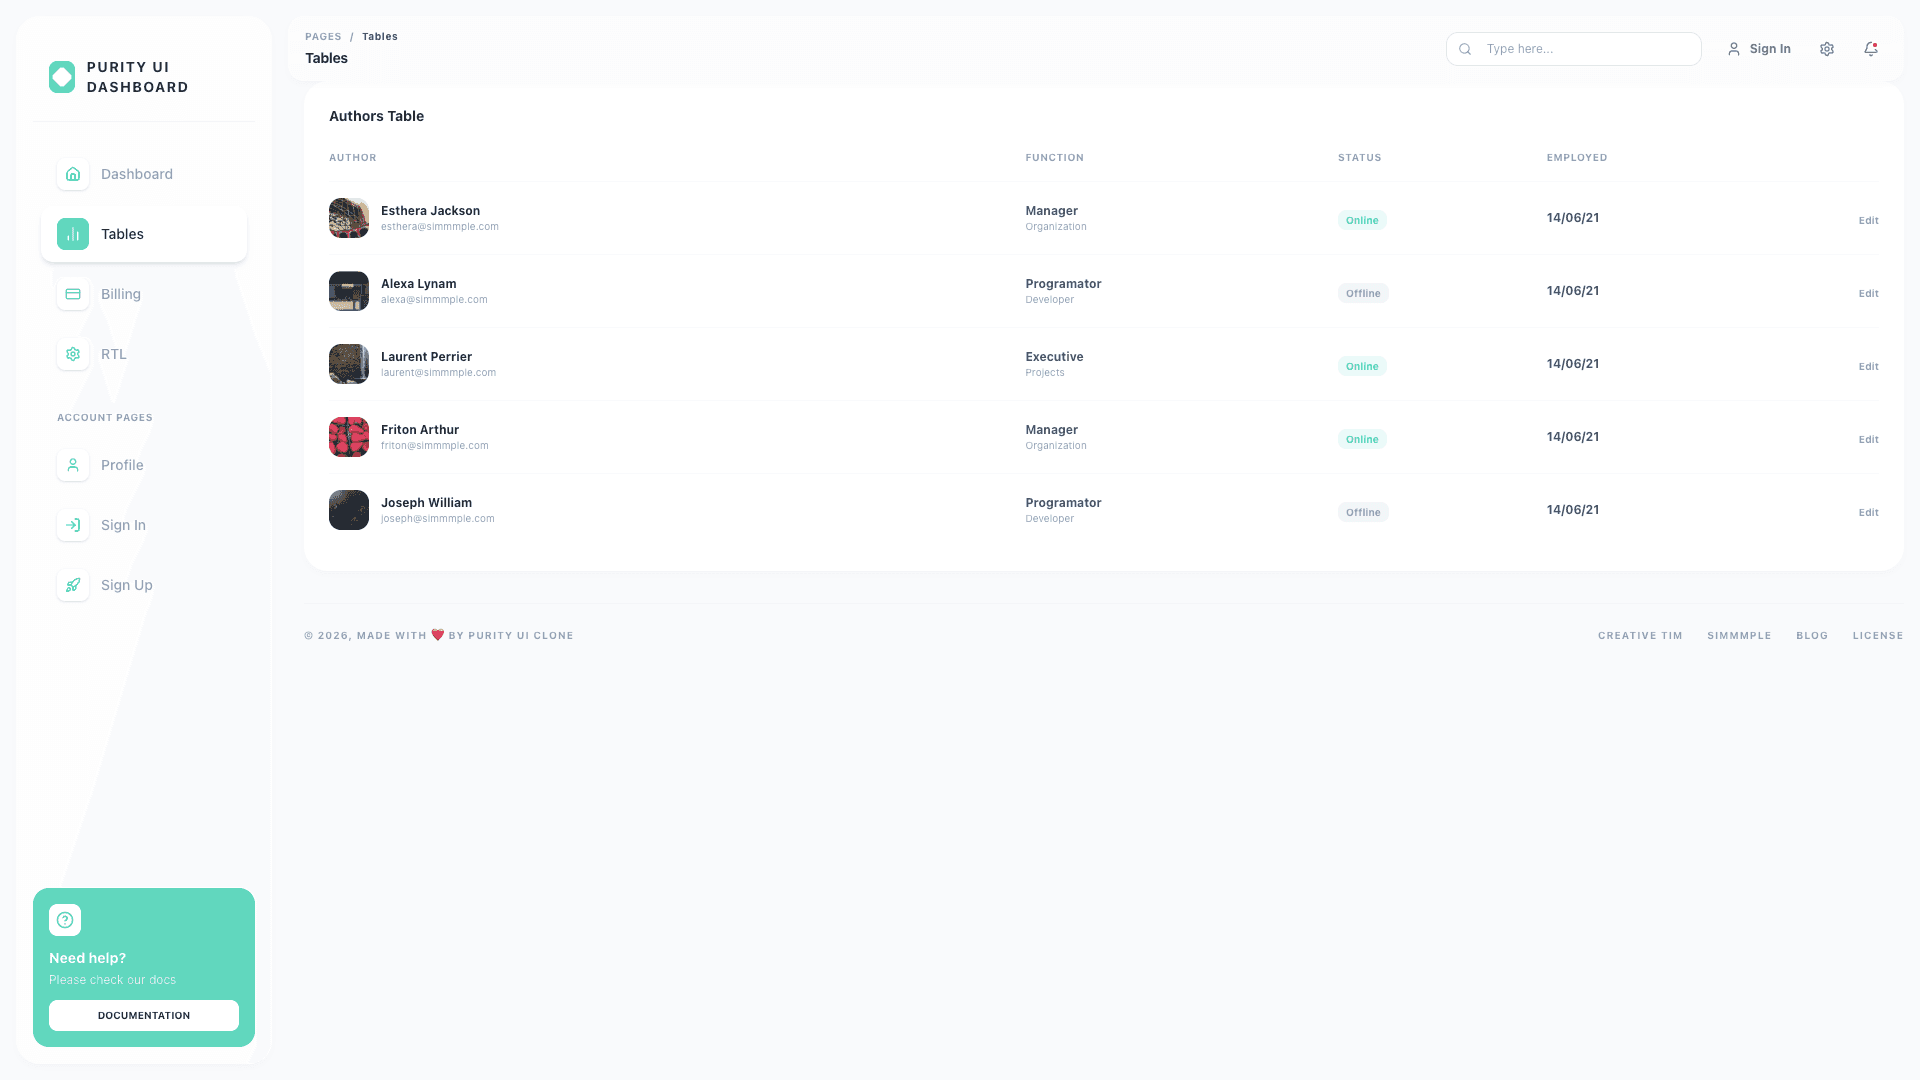
Task: Open settings gear in the top bar
Action: [x=1827, y=48]
